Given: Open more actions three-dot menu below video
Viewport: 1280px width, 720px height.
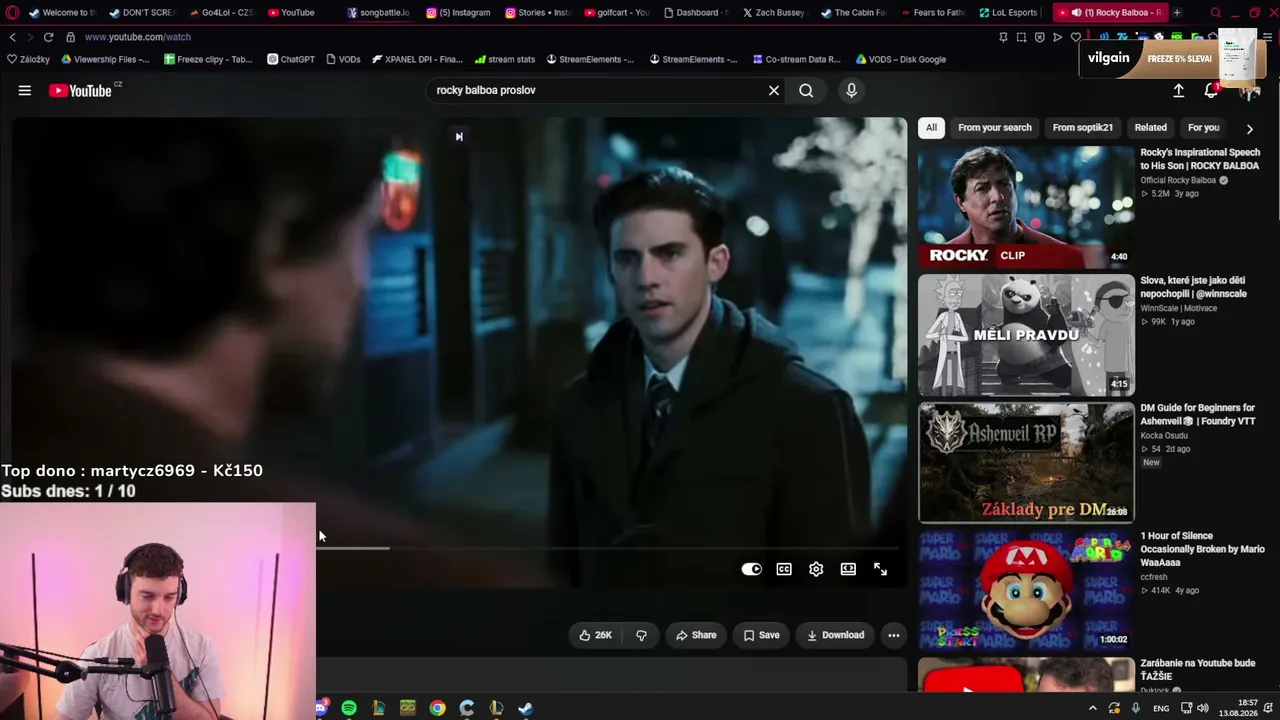Looking at the screenshot, I should 894,635.
